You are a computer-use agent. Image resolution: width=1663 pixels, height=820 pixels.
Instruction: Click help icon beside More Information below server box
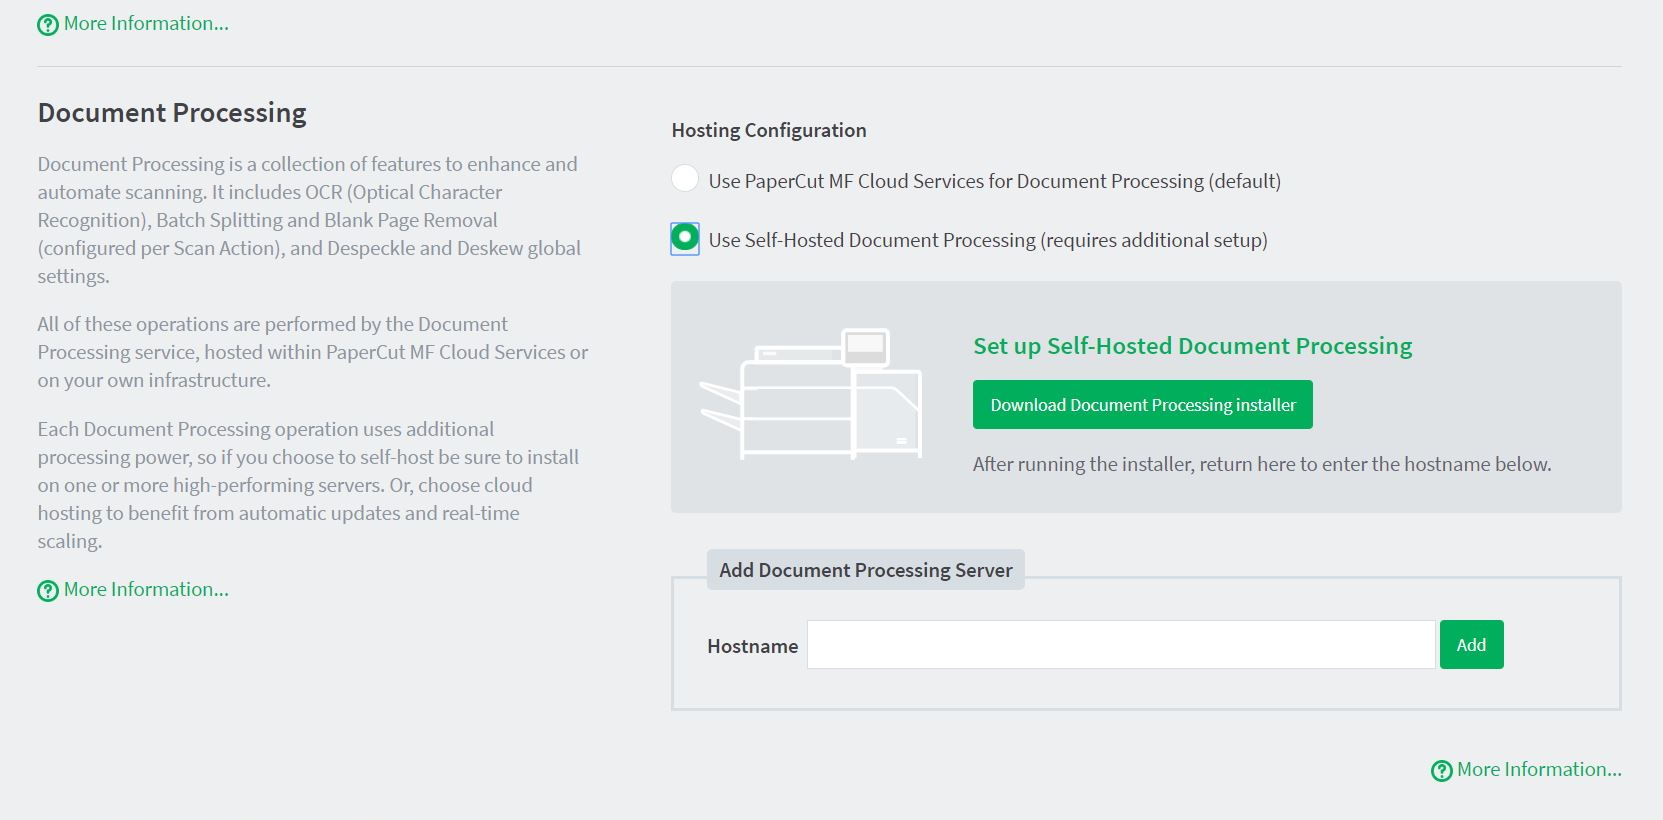point(1441,771)
